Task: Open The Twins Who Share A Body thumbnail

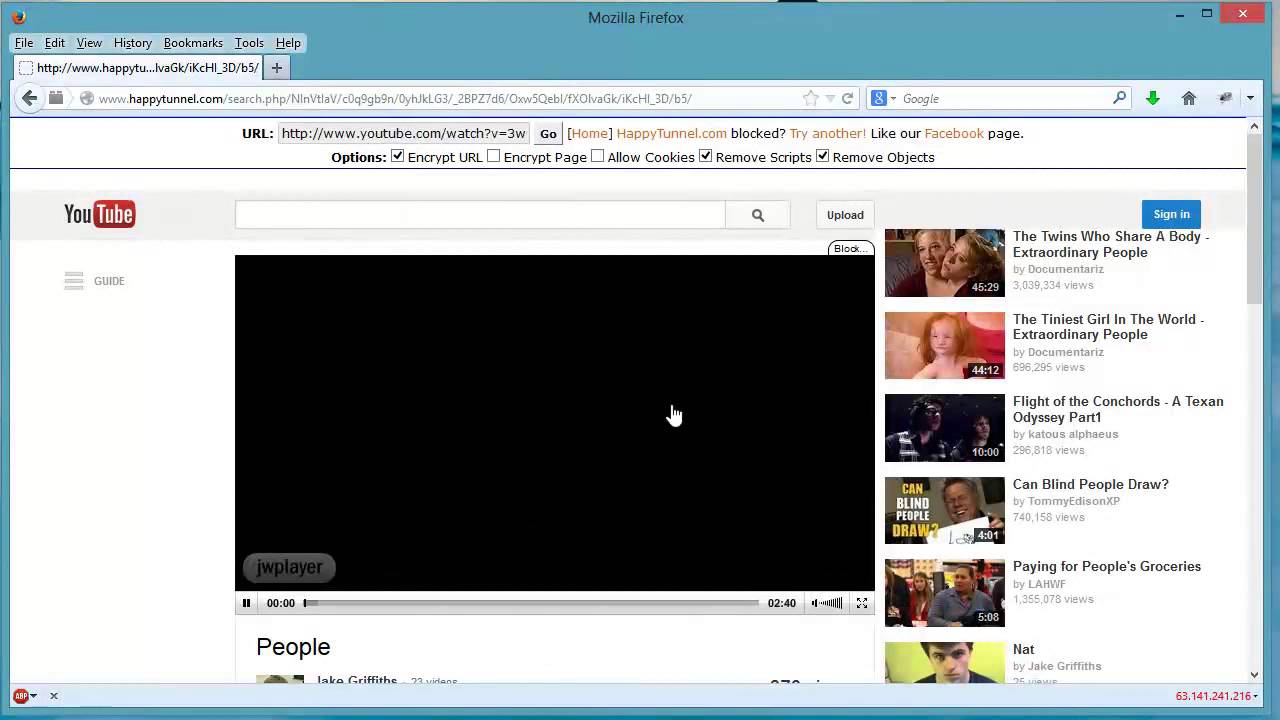Action: (x=945, y=263)
